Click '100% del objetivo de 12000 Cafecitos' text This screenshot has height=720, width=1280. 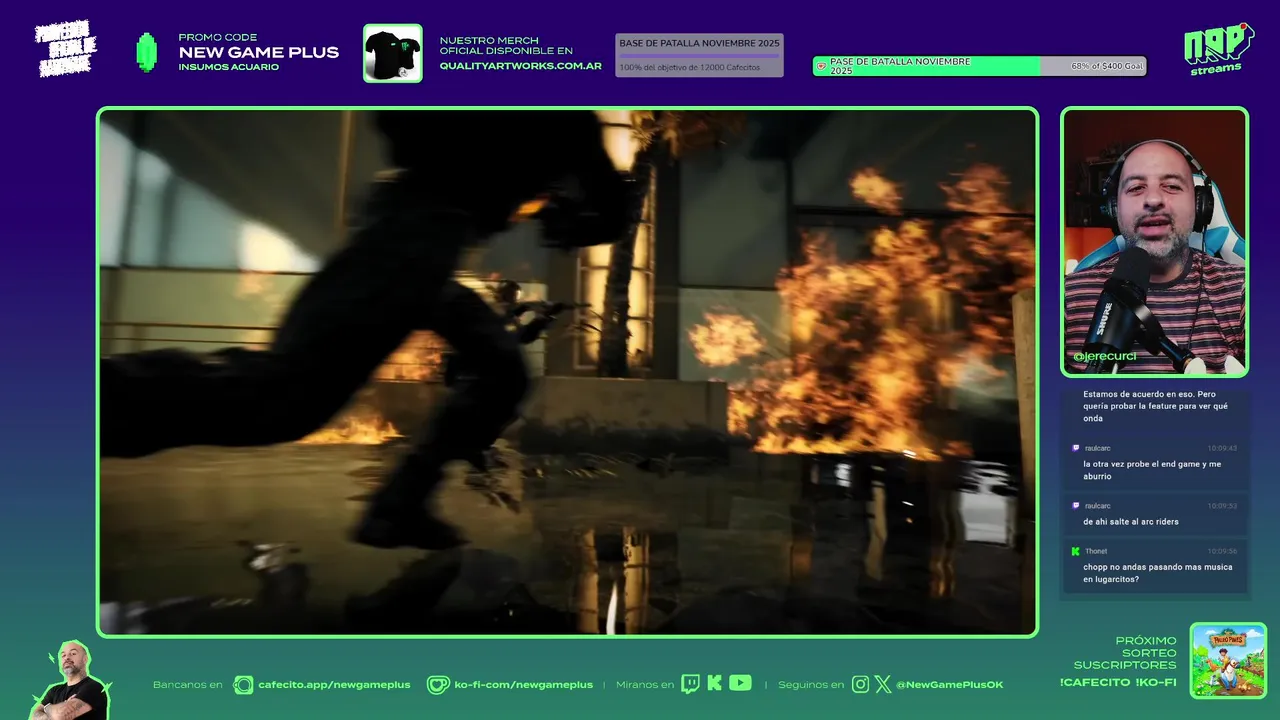point(689,68)
